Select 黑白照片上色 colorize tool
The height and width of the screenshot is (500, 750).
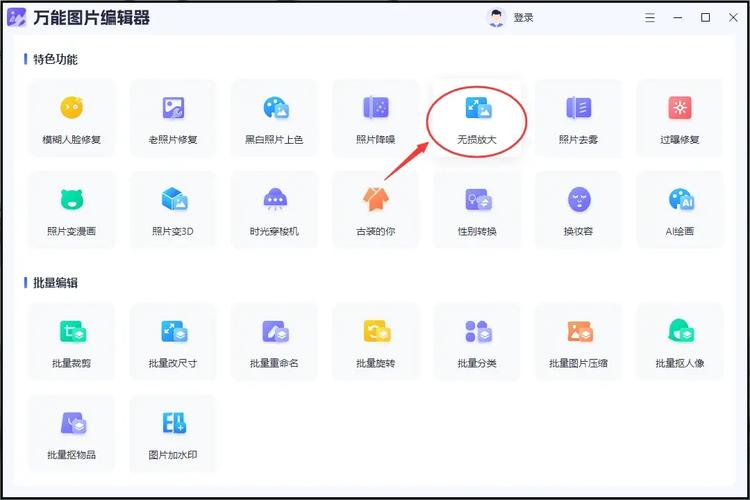click(x=274, y=118)
